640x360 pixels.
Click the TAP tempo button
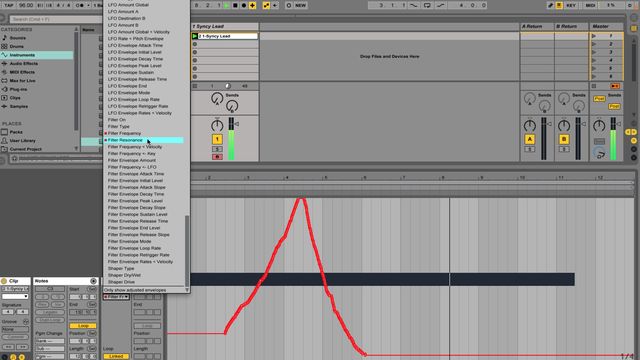(8, 5)
